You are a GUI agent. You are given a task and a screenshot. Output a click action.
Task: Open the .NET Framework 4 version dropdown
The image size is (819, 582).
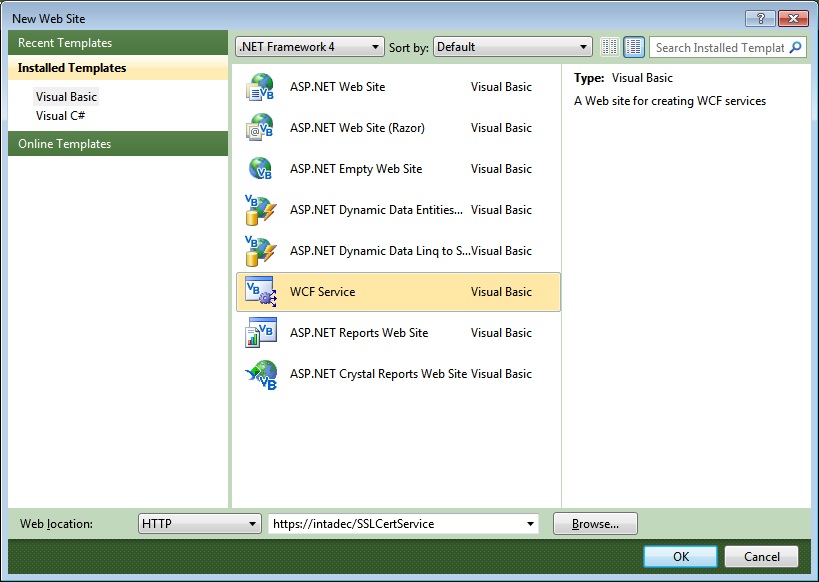pyautogui.click(x=310, y=47)
